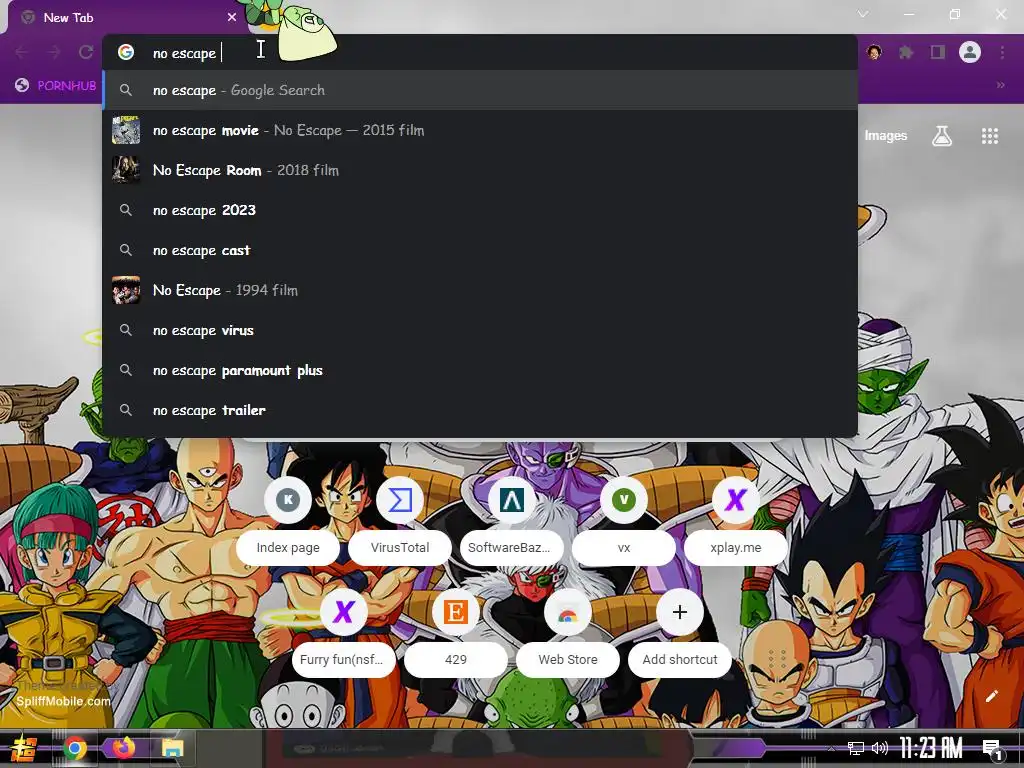Close the New Tab tab
The width and height of the screenshot is (1024, 768).
point(232,18)
